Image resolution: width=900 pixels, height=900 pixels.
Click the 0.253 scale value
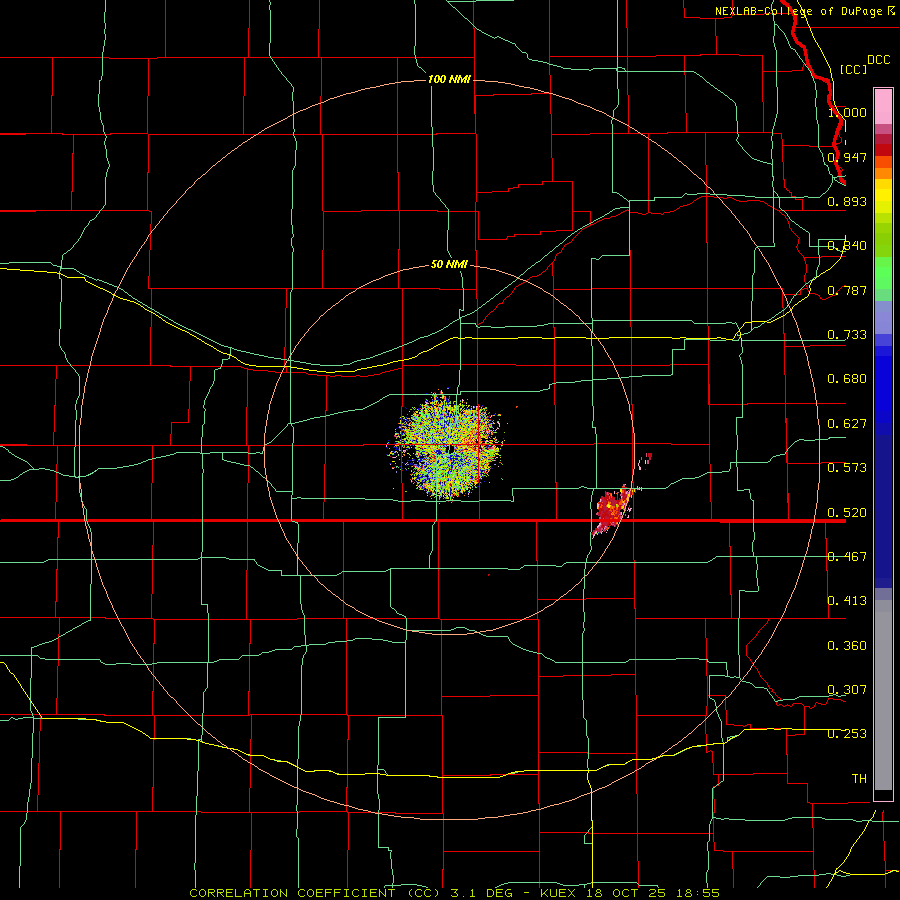(847, 734)
